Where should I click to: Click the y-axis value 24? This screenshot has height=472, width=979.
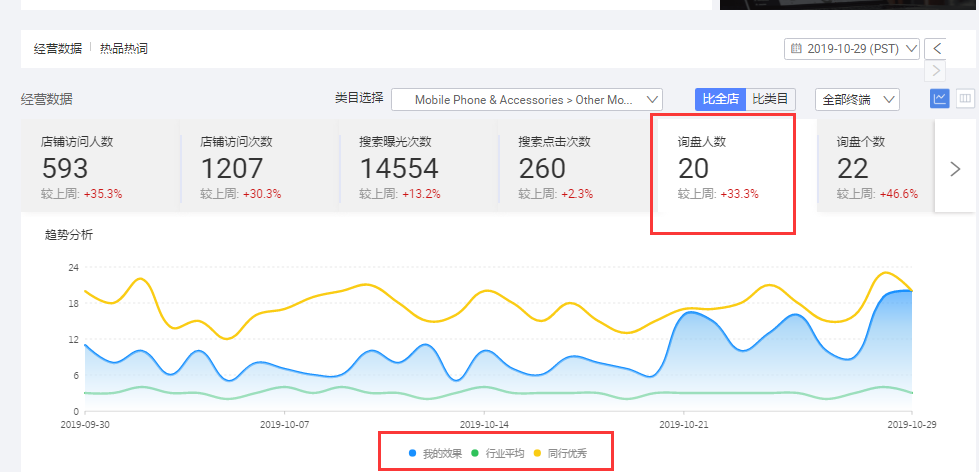(73, 267)
